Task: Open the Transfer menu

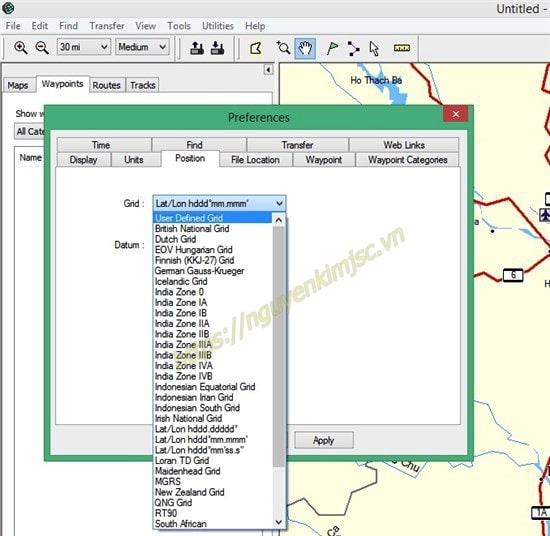Action: (x=107, y=26)
